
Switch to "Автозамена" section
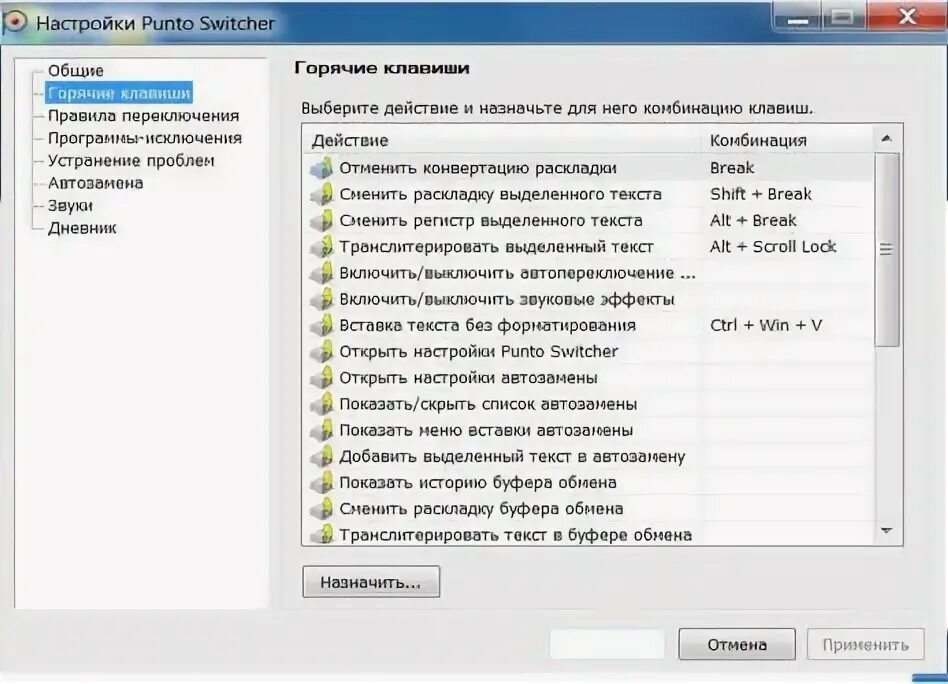pos(96,183)
